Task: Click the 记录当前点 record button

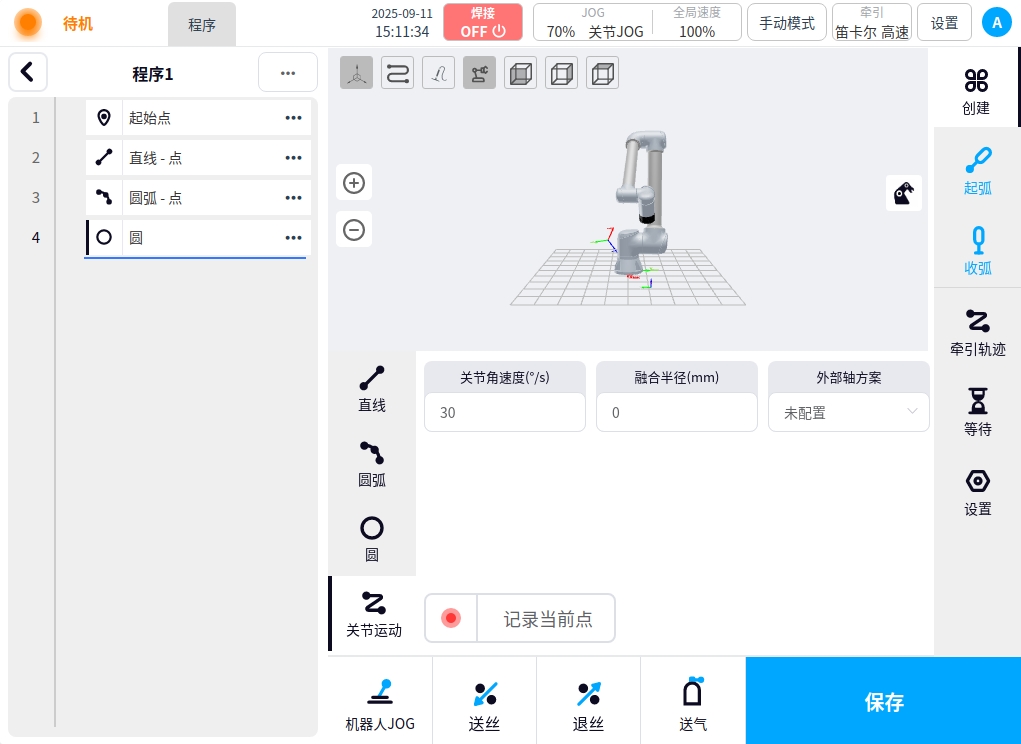Action: coord(520,619)
